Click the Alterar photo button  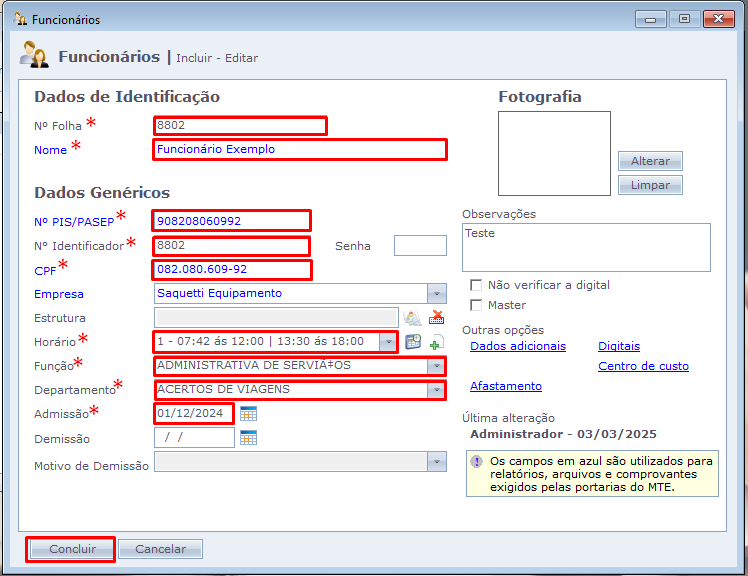(x=650, y=161)
